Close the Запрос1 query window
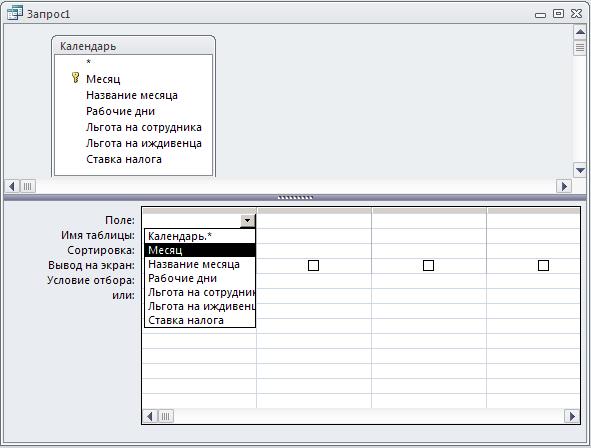 click(x=577, y=14)
